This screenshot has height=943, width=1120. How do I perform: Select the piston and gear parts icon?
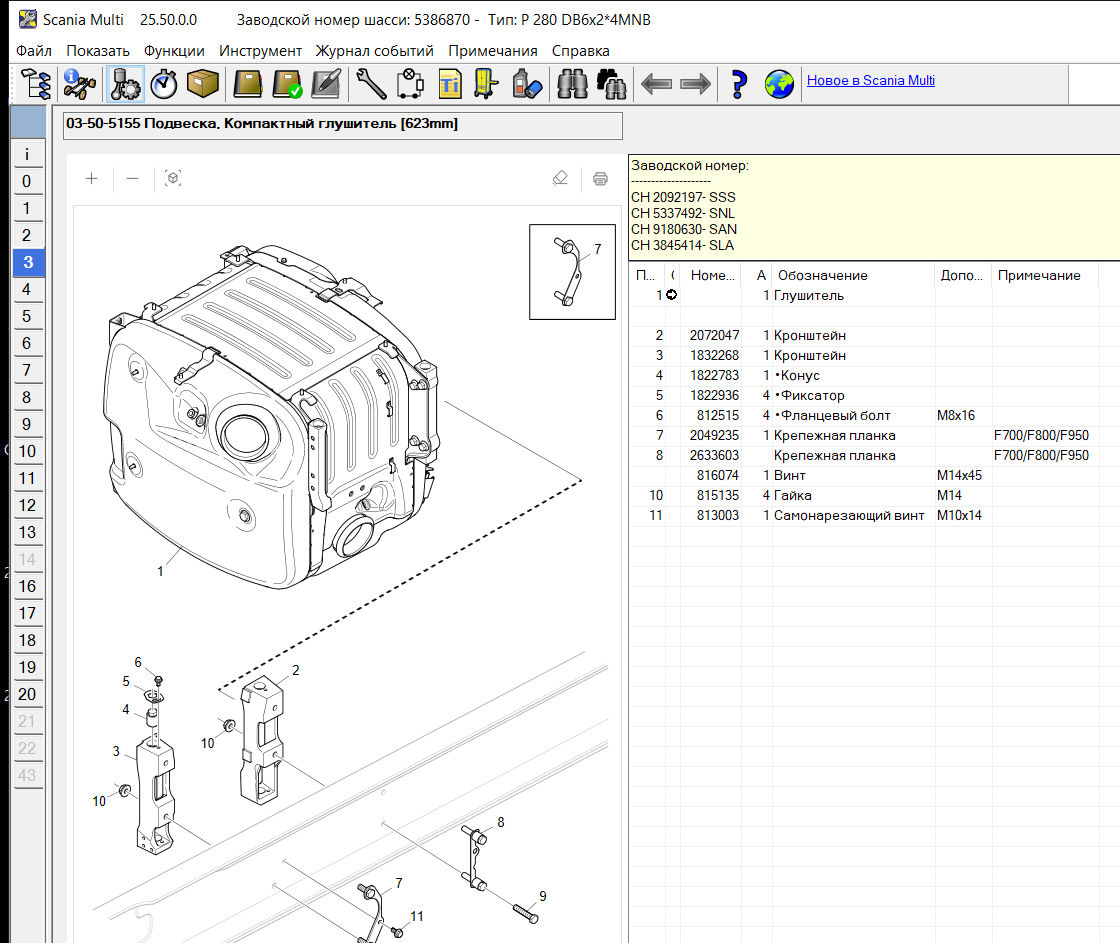point(125,84)
